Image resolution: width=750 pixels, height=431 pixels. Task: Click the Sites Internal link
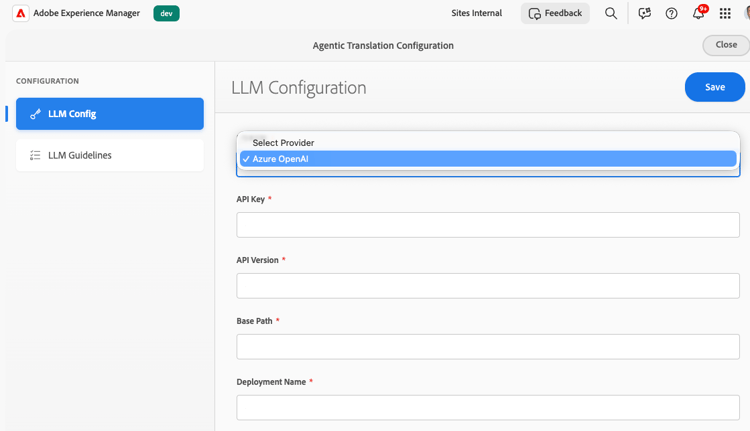click(x=476, y=13)
